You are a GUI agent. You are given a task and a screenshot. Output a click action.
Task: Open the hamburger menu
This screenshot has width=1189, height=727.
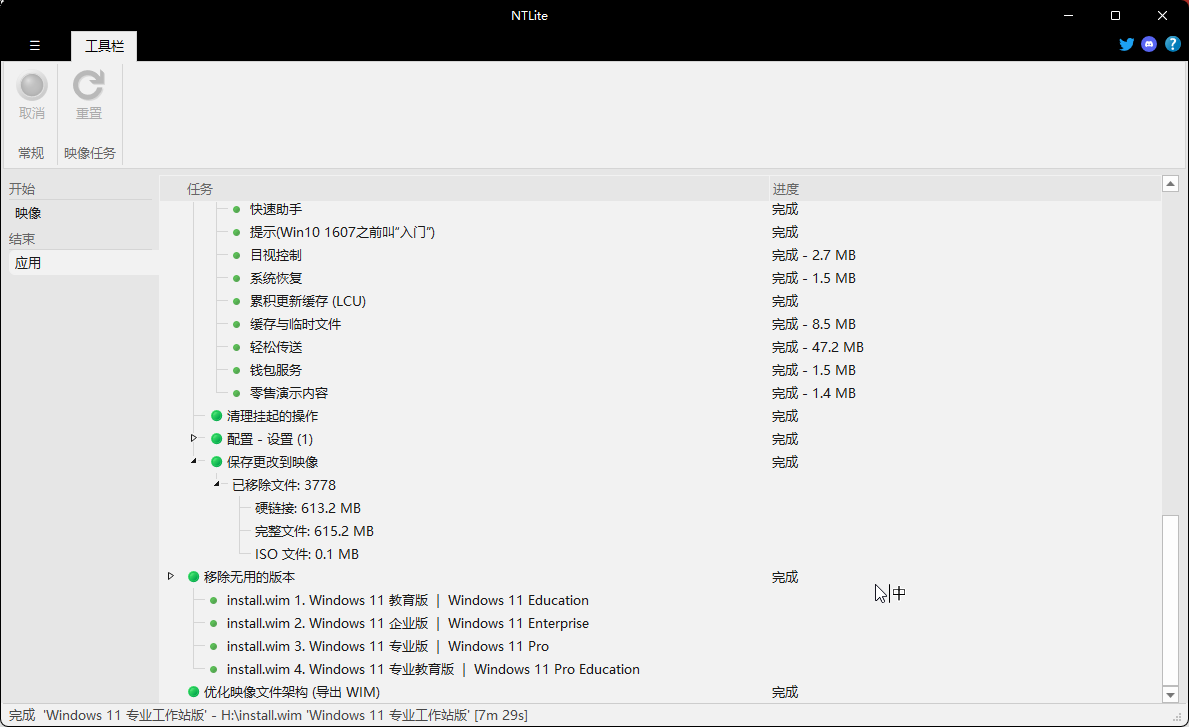tap(35, 45)
